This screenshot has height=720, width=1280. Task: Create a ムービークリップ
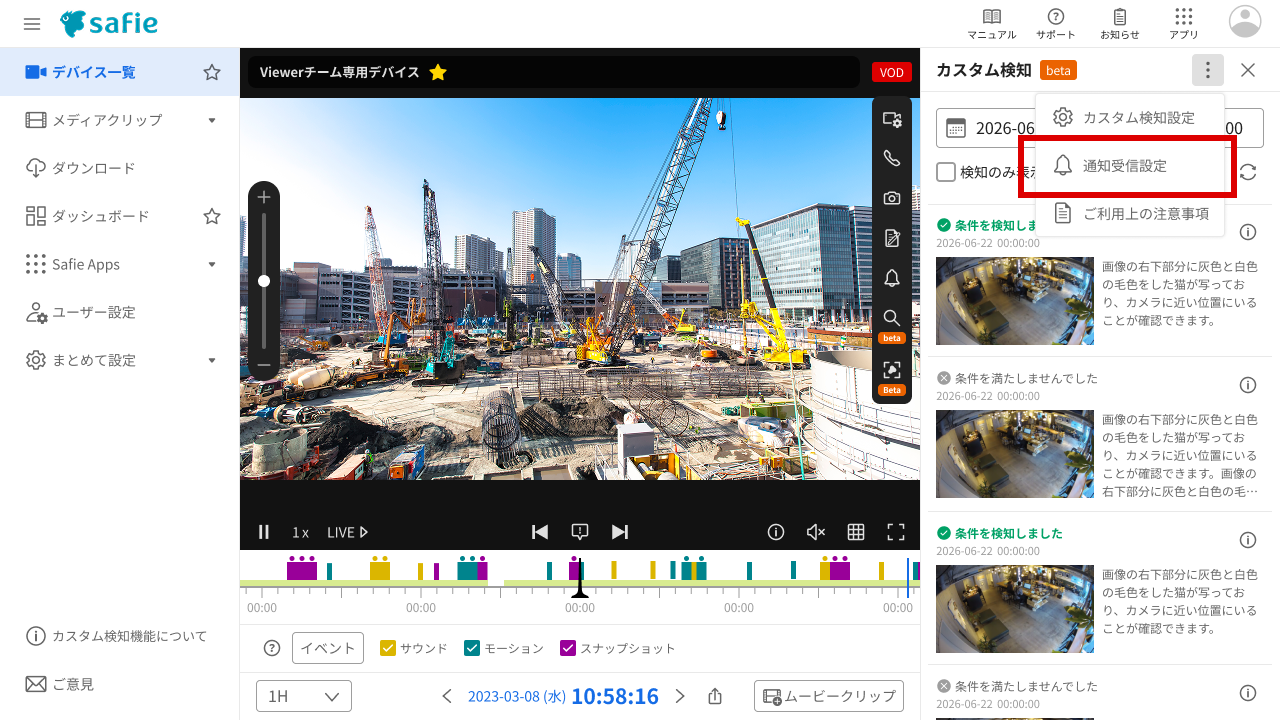point(829,696)
